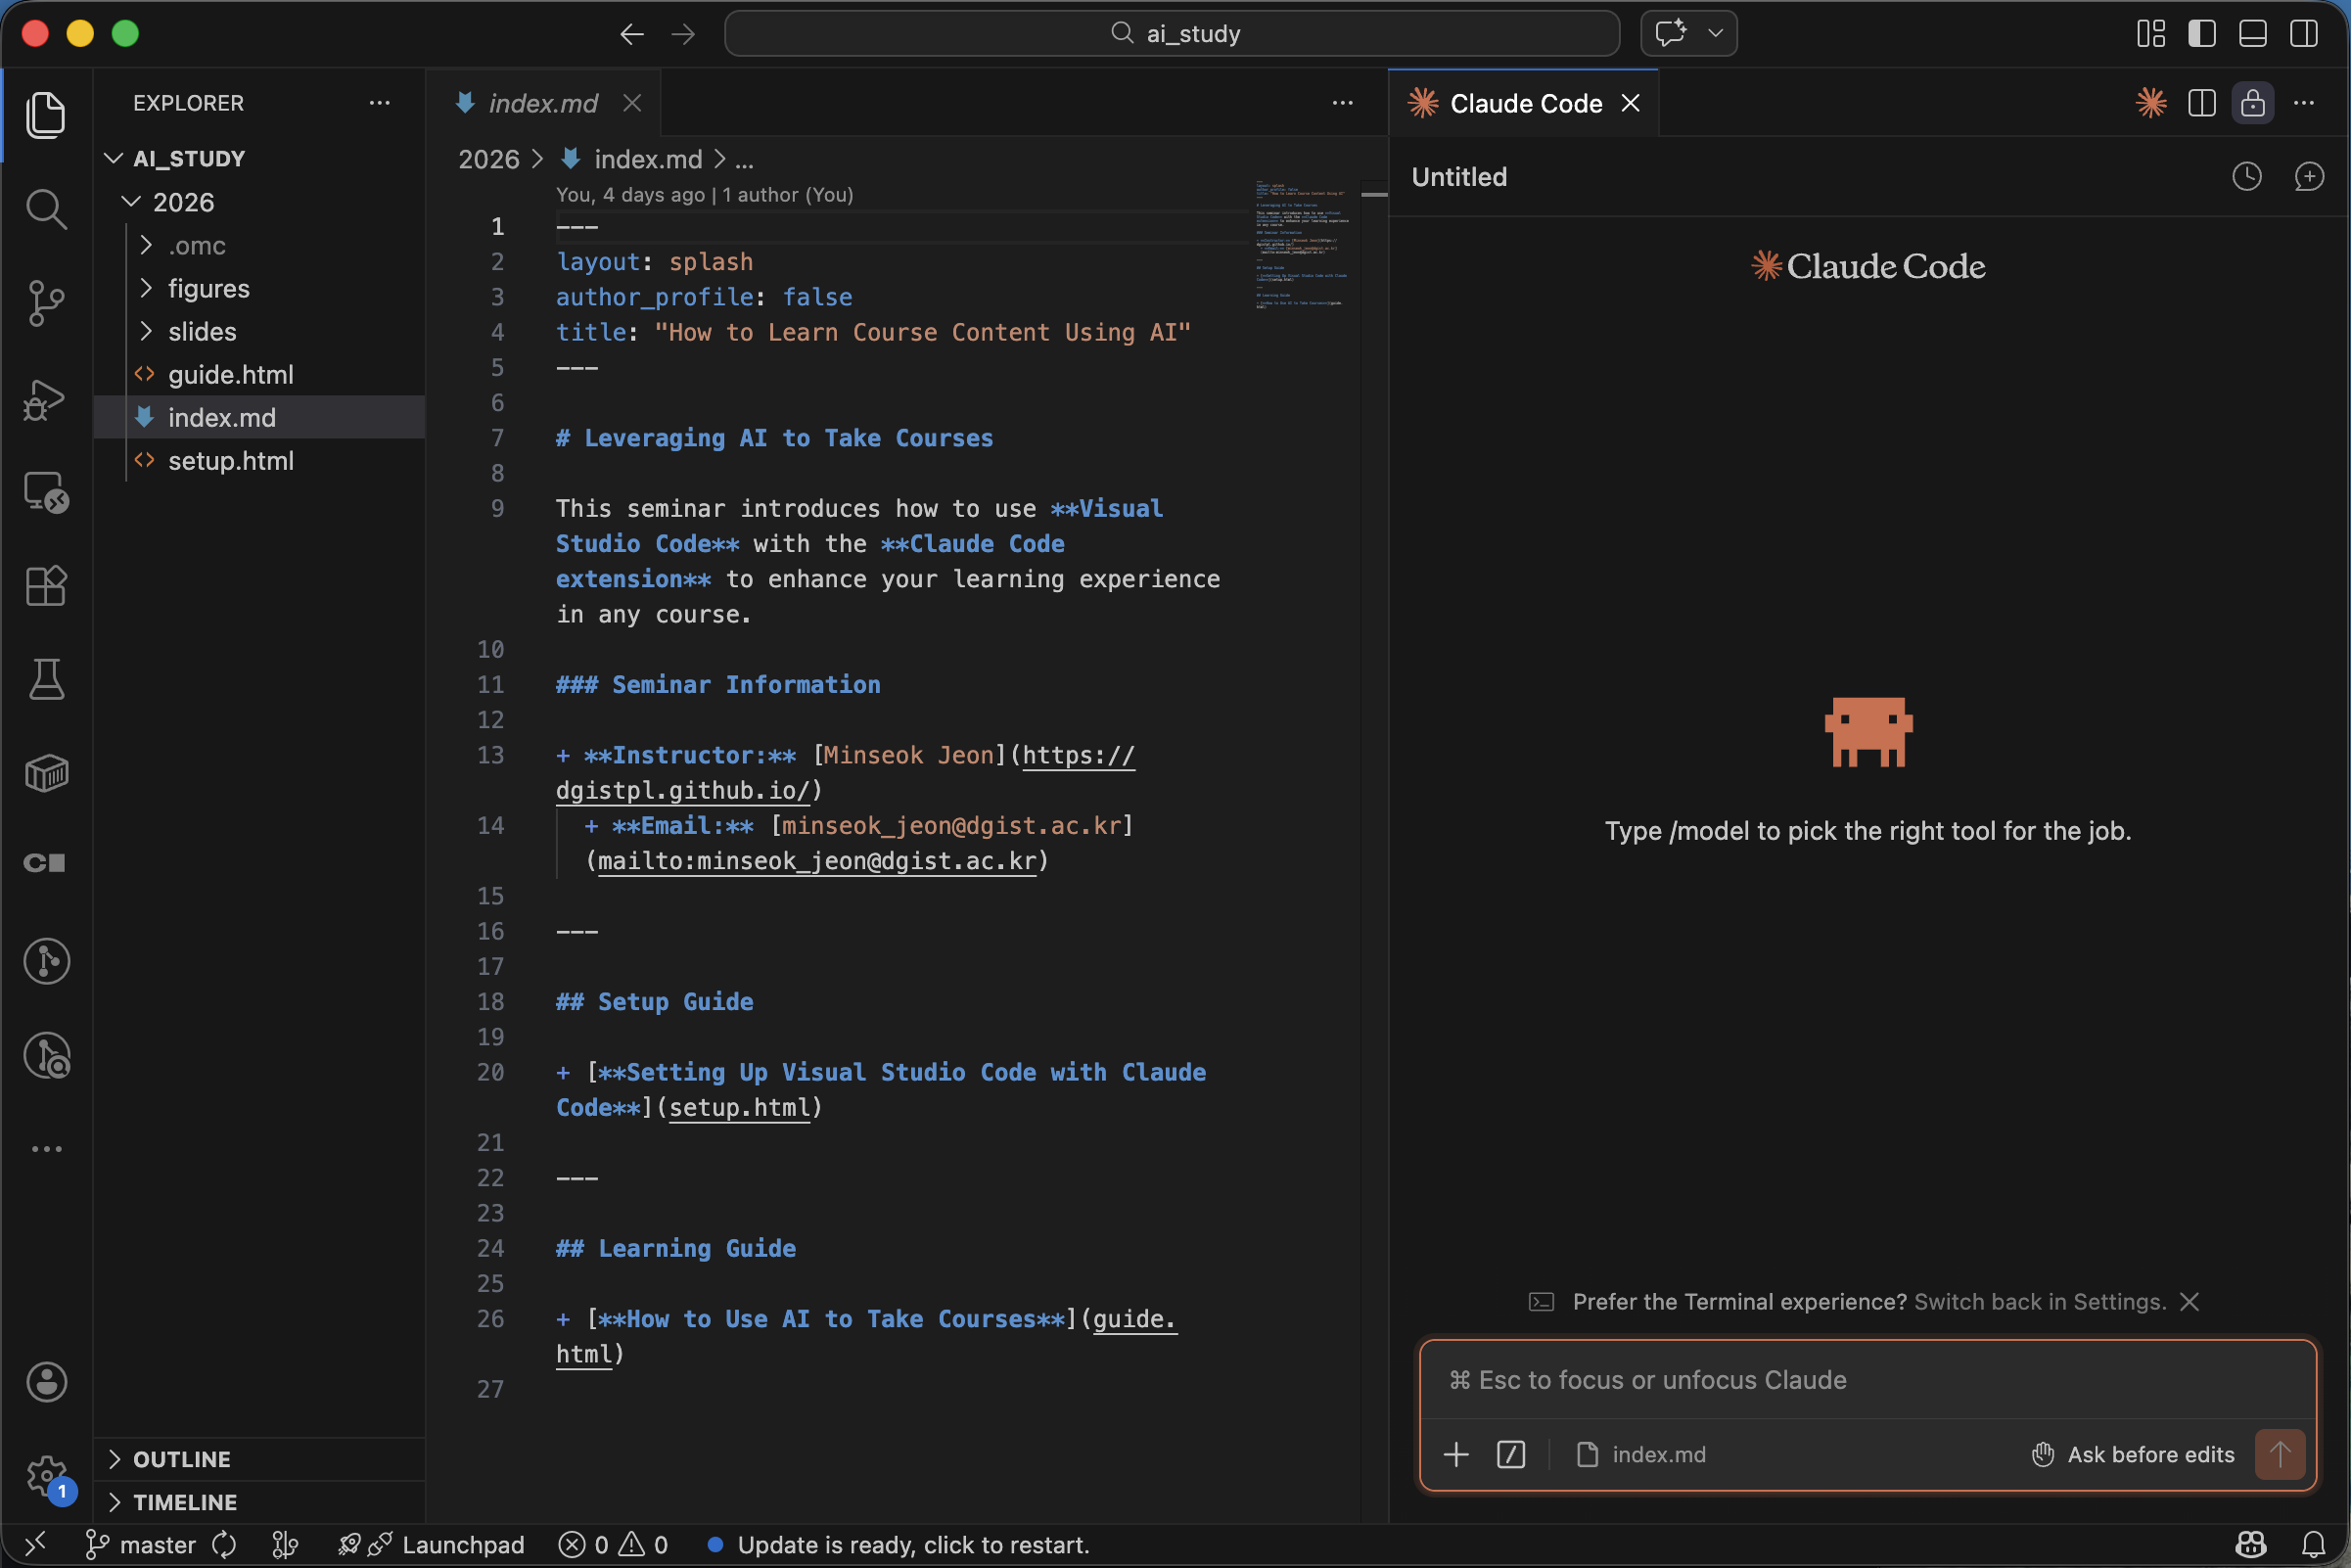The height and width of the screenshot is (1568, 2351).
Task: Dismiss the Terminal experience banner
Action: coord(2189,1301)
